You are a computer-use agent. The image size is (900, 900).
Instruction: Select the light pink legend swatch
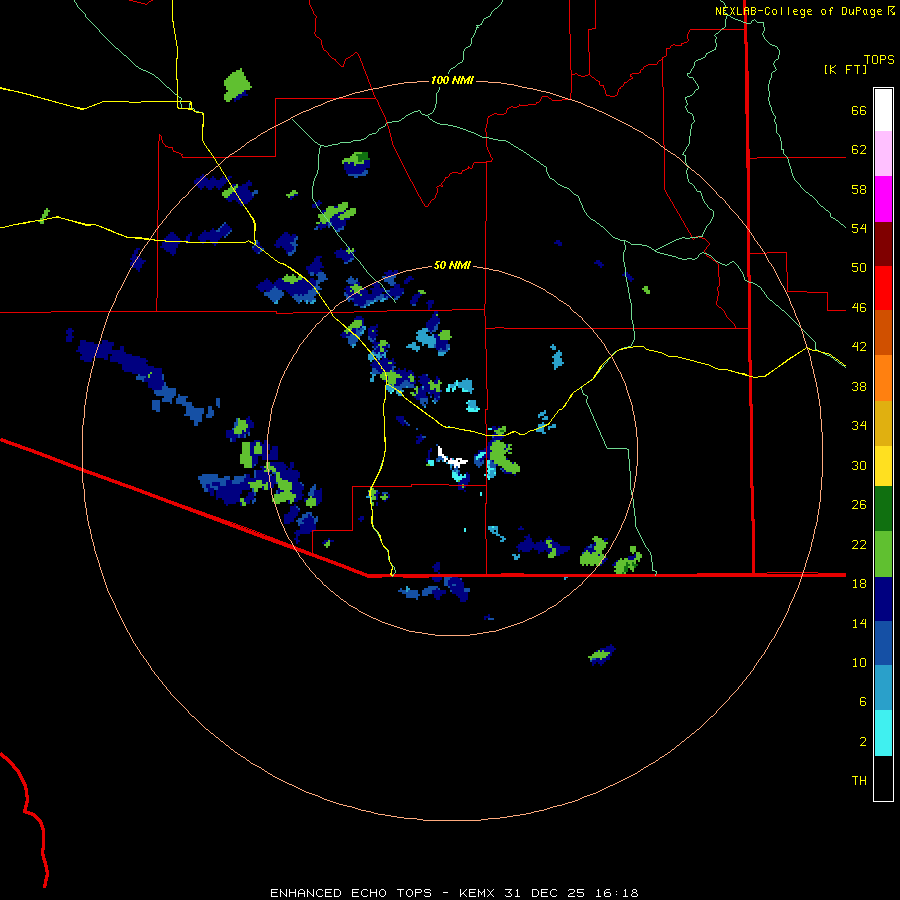[x=883, y=154]
